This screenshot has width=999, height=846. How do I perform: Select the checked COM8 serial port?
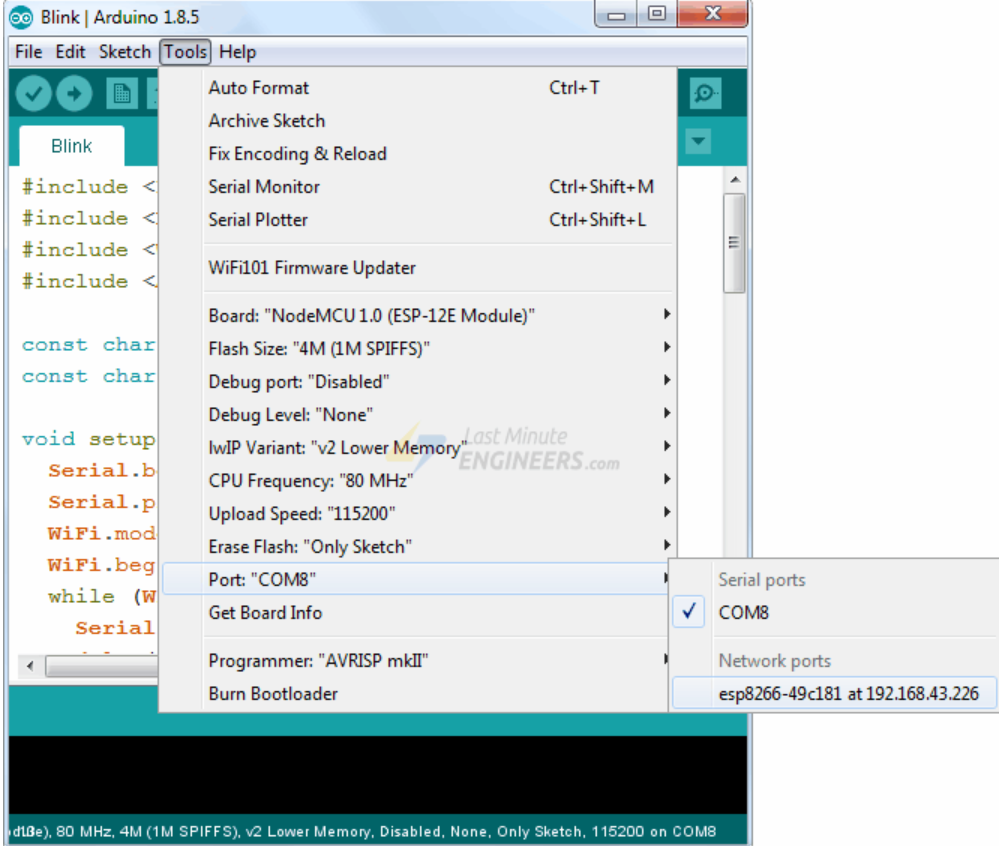pyautogui.click(x=743, y=613)
